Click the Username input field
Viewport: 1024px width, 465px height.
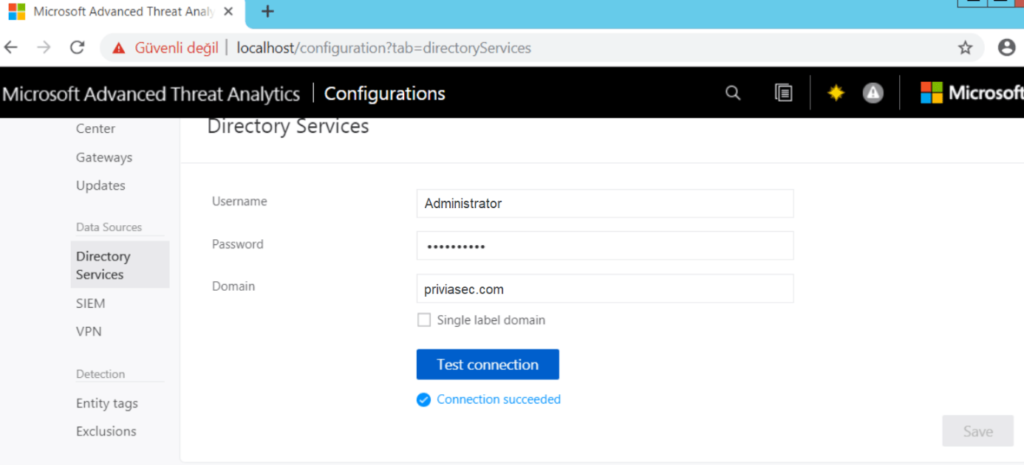pyautogui.click(x=605, y=203)
